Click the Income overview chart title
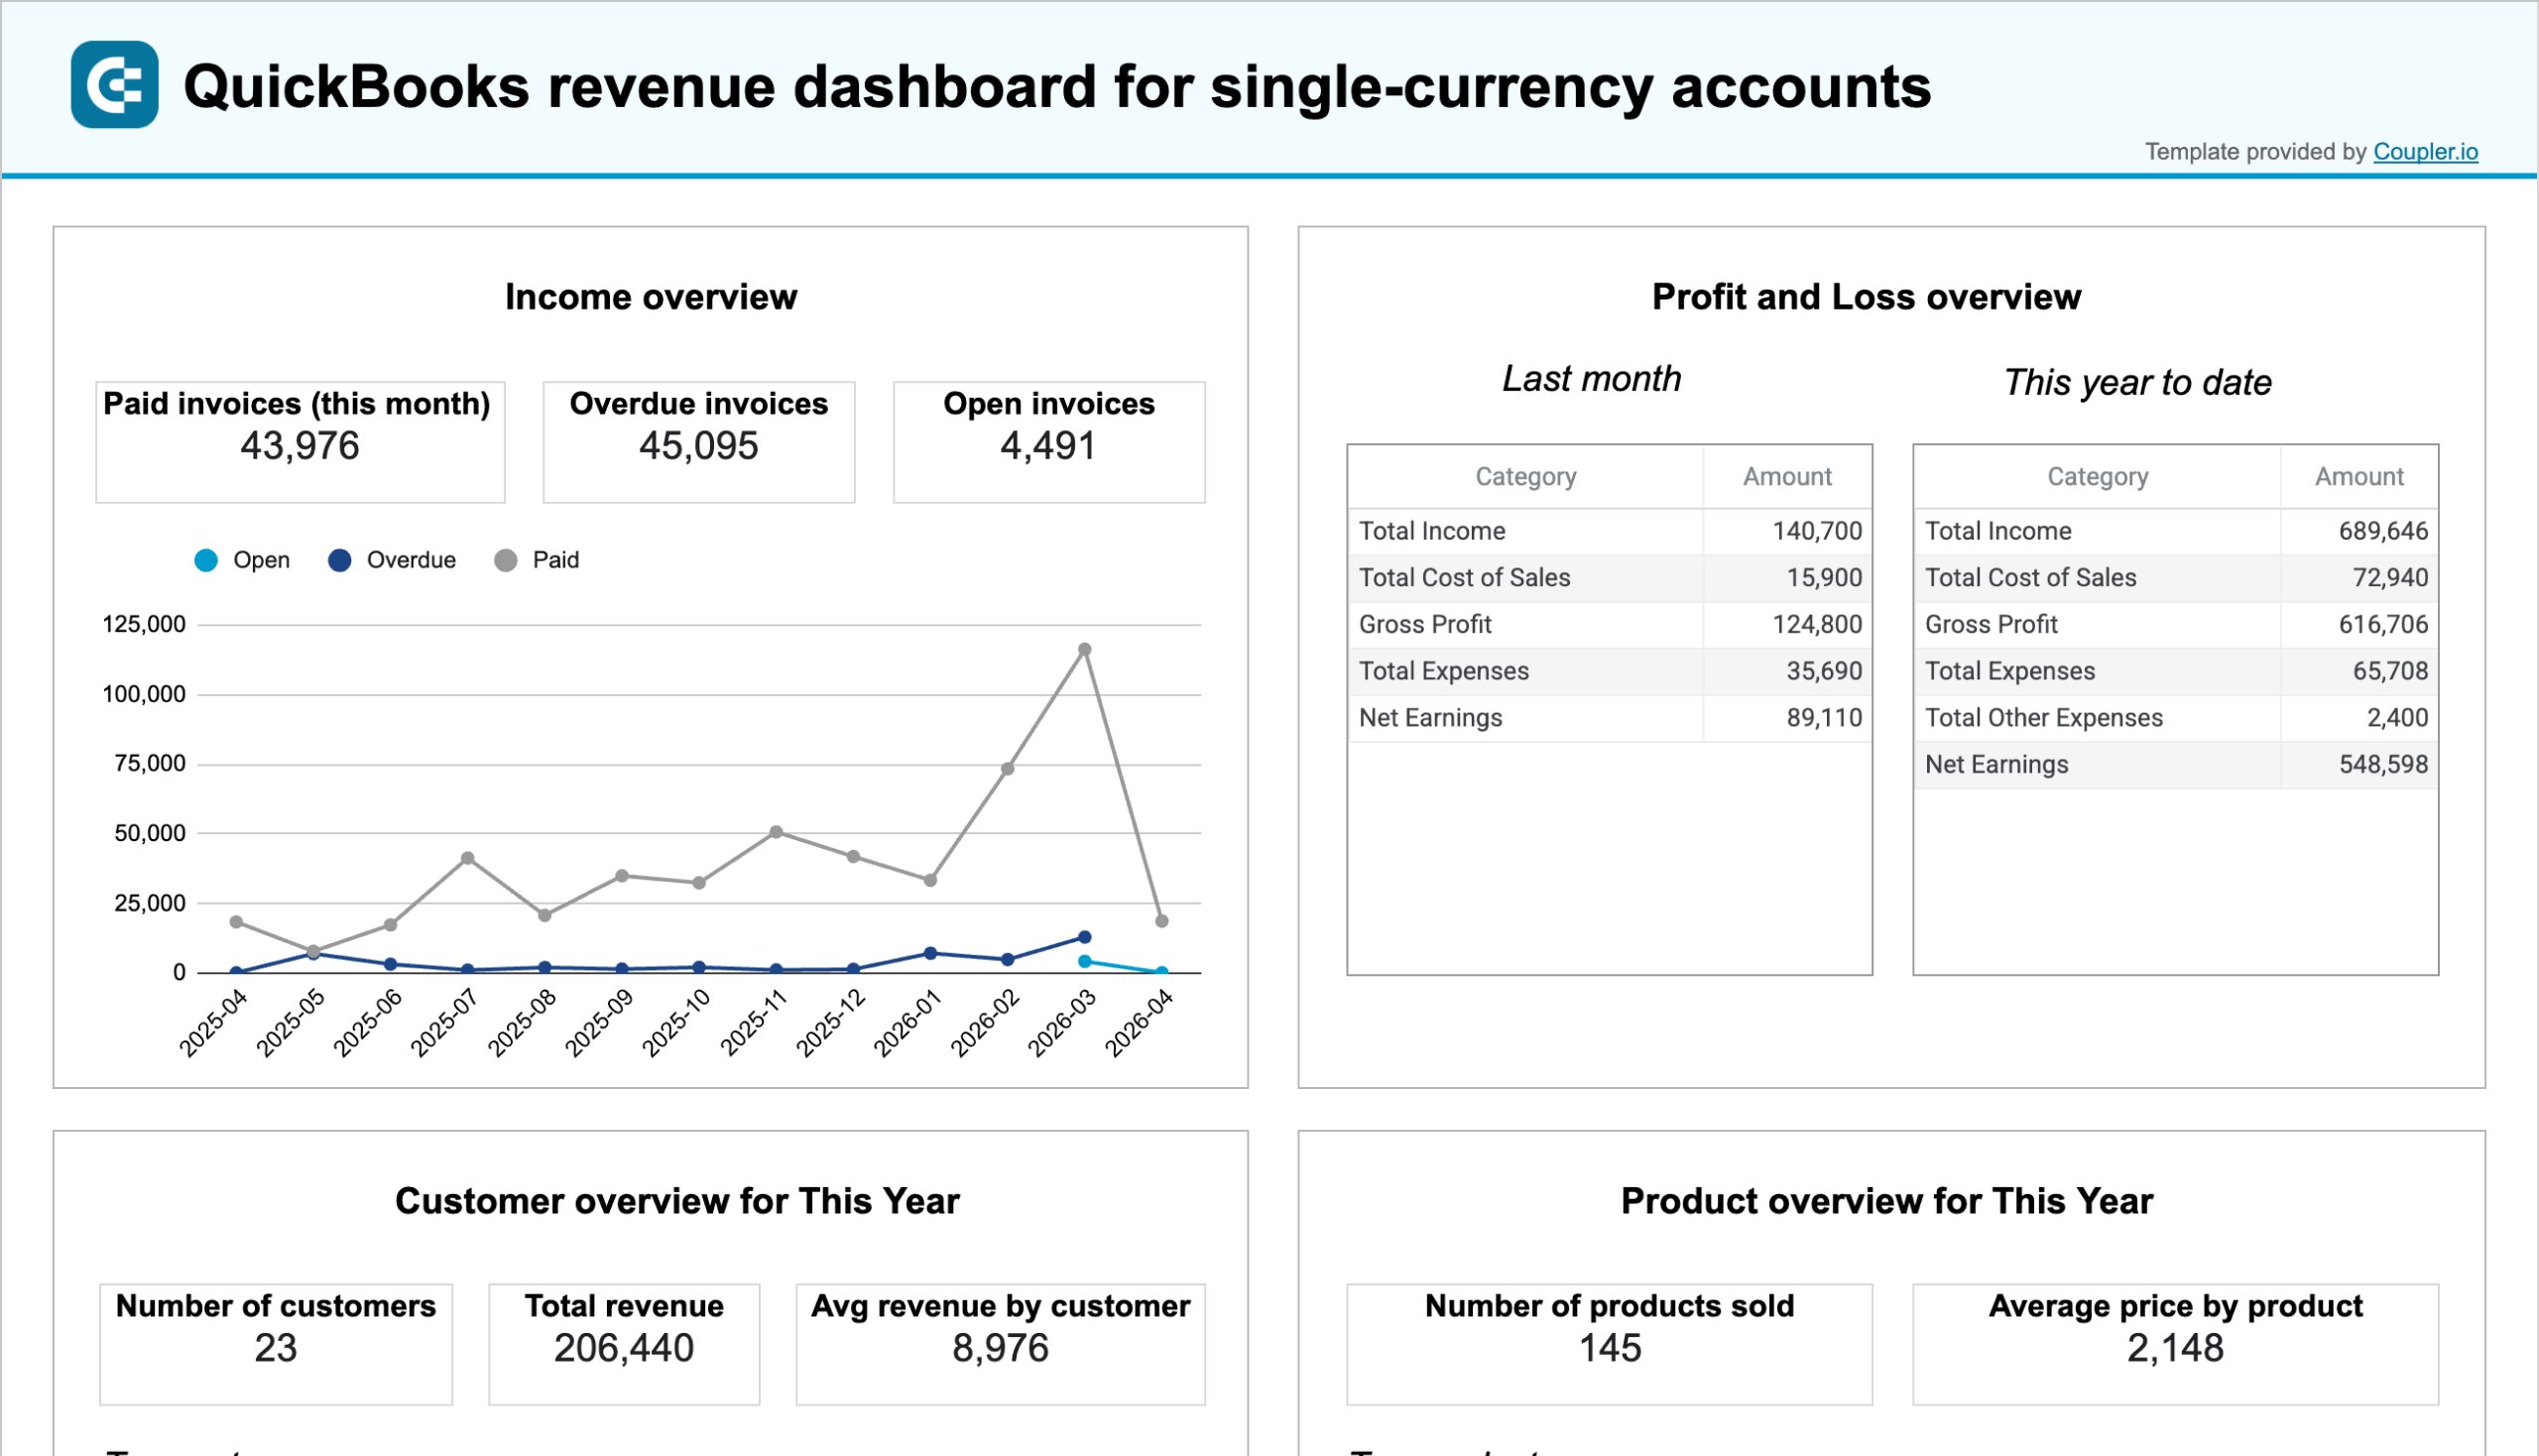The image size is (2539, 1456). tap(651, 296)
